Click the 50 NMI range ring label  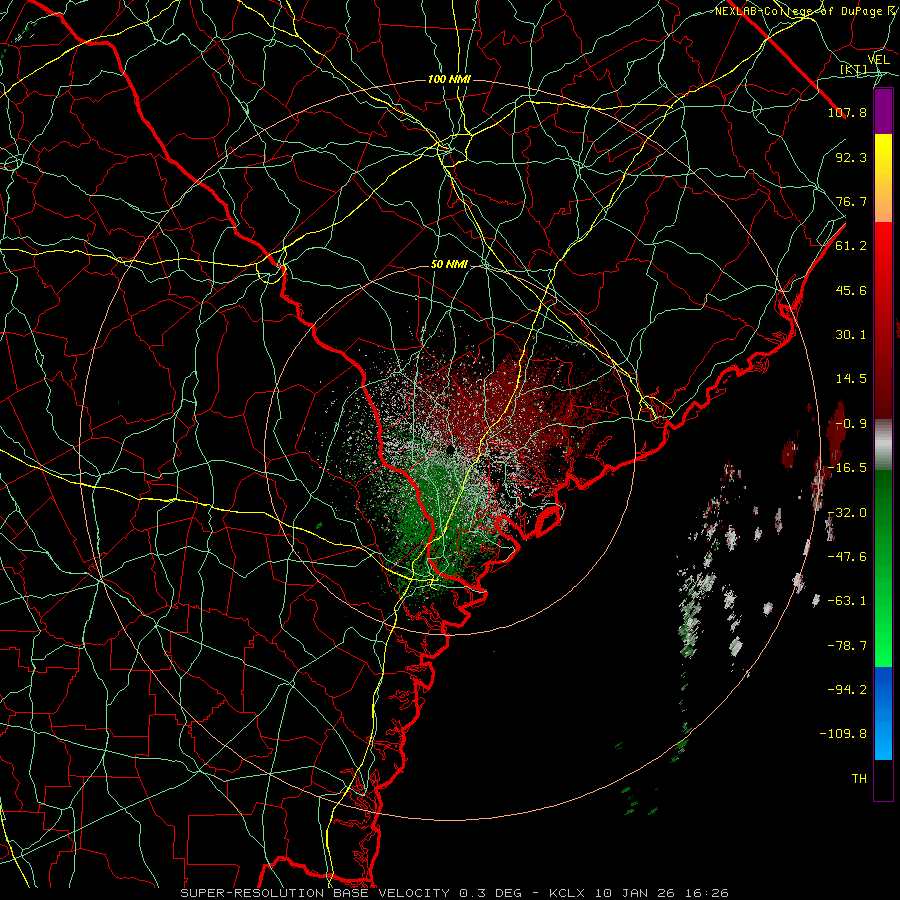pos(449,265)
